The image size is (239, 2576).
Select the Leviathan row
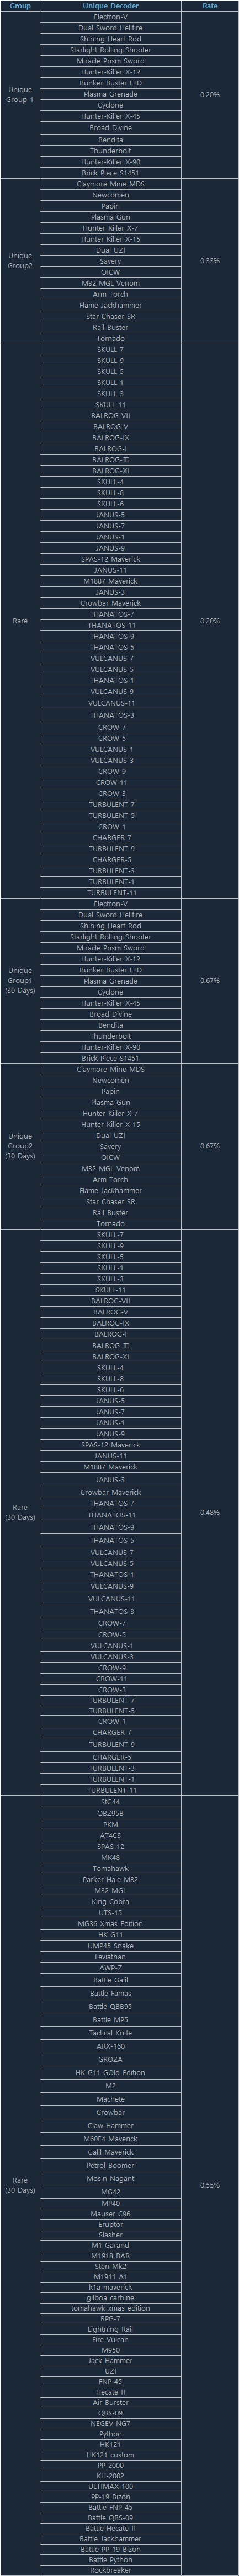point(110,1957)
